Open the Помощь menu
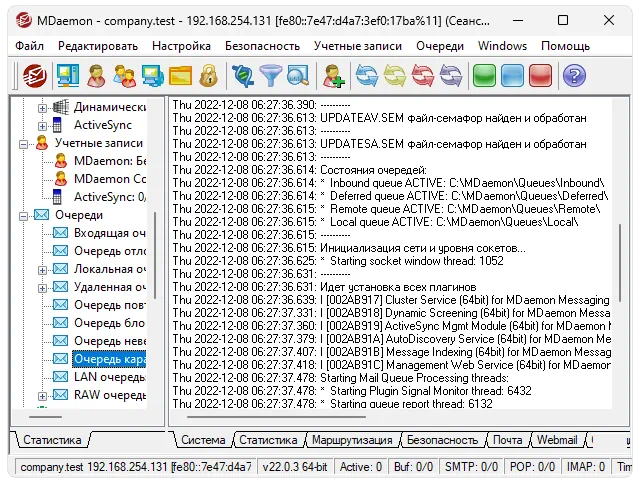Viewport: 639px width, 484px height. pyautogui.click(x=565, y=46)
